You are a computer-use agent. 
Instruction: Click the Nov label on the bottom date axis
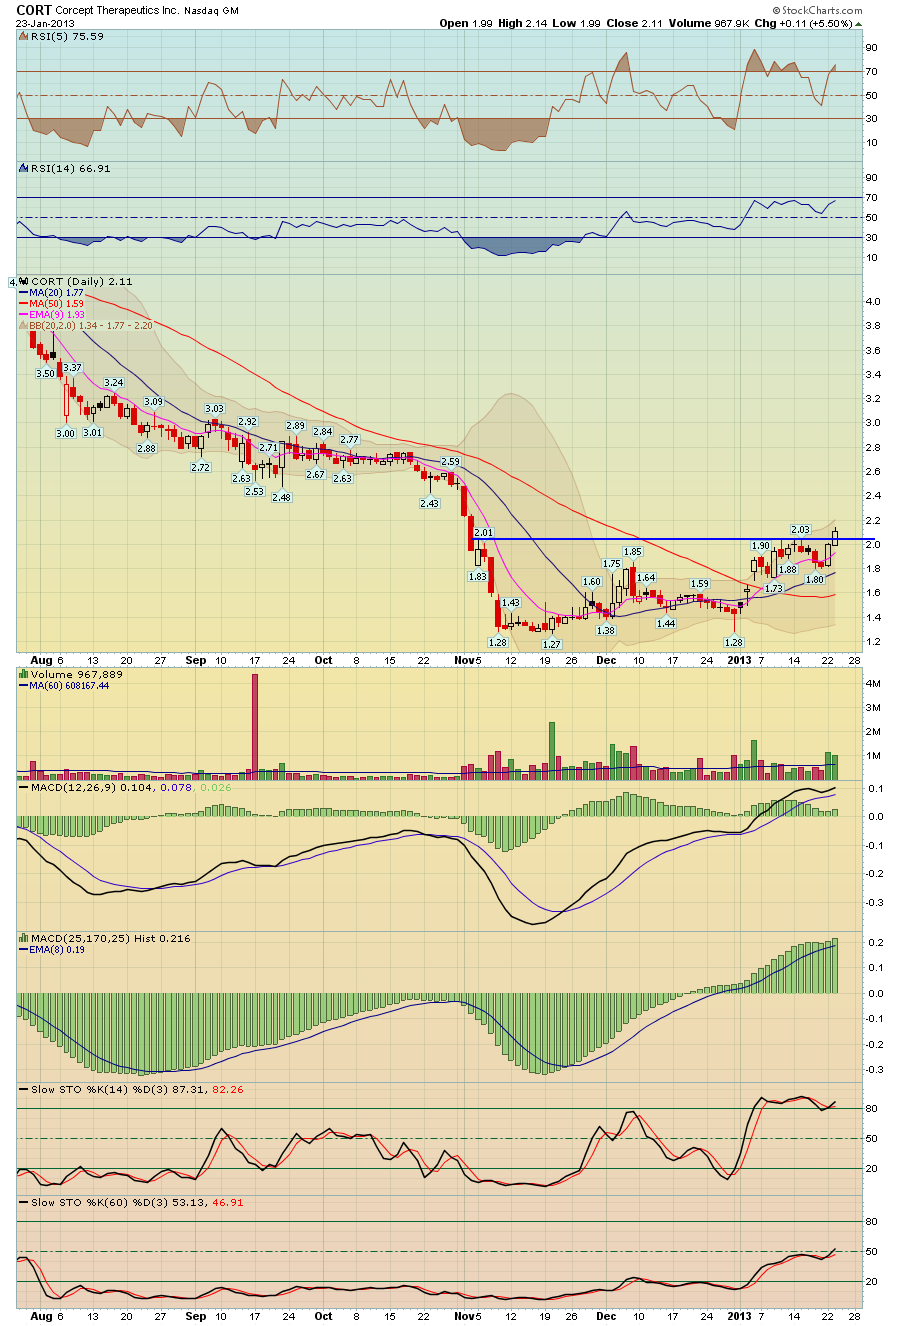point(465,1315)
